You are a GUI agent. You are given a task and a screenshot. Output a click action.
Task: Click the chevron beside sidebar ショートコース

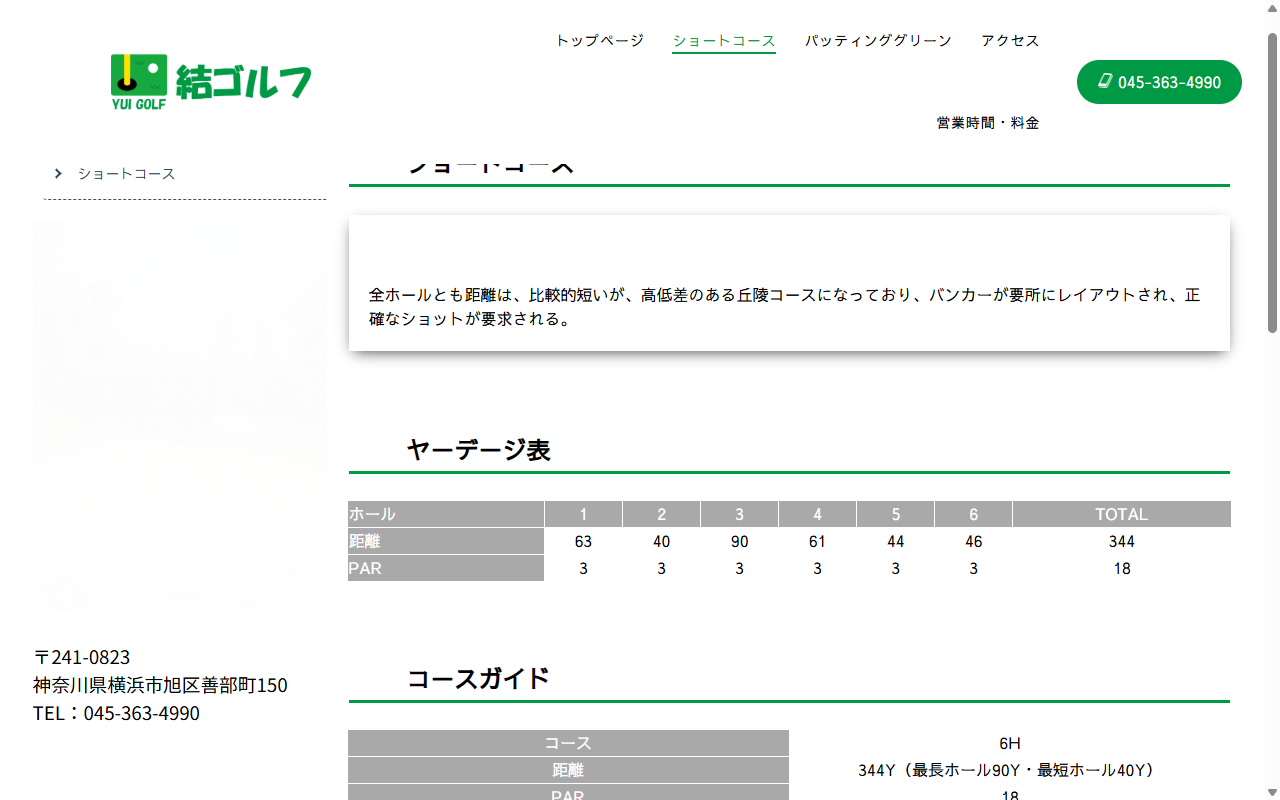(59, 174)
